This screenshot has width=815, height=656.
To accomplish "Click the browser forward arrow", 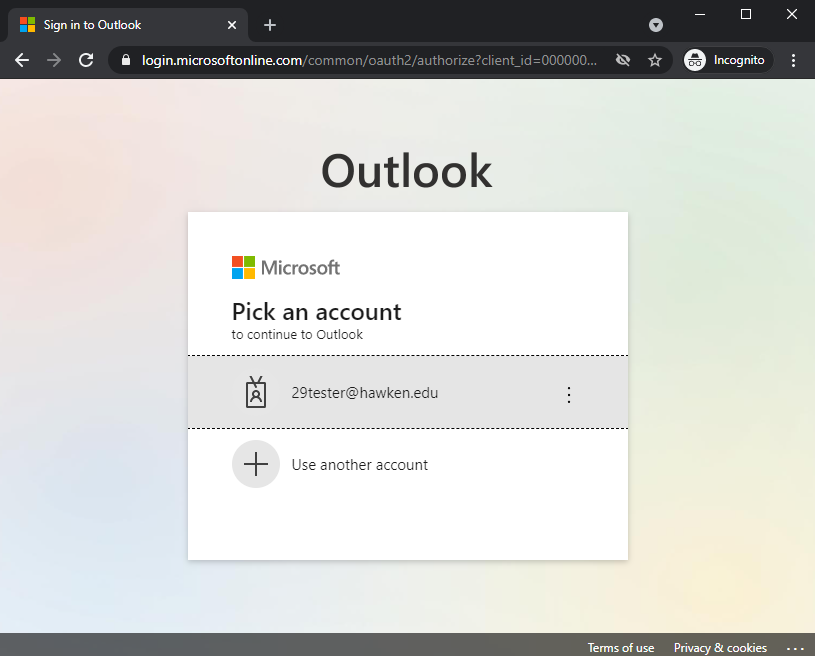I will [54, 60].
